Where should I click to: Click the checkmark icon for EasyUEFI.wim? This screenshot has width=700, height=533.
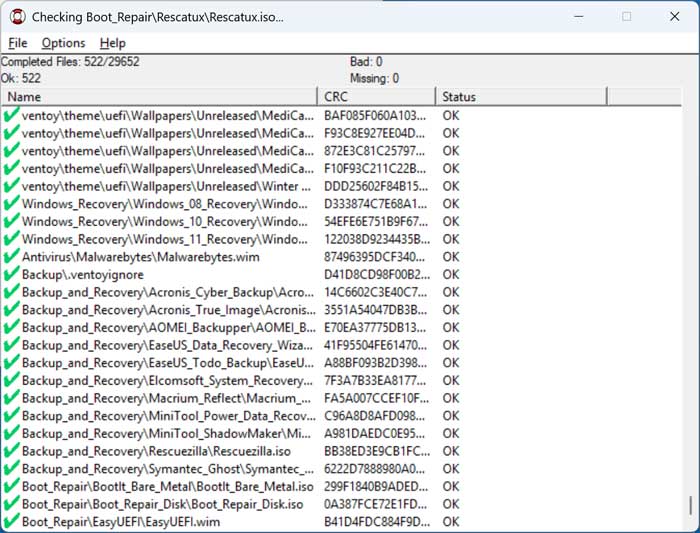[x=11, y=522]
